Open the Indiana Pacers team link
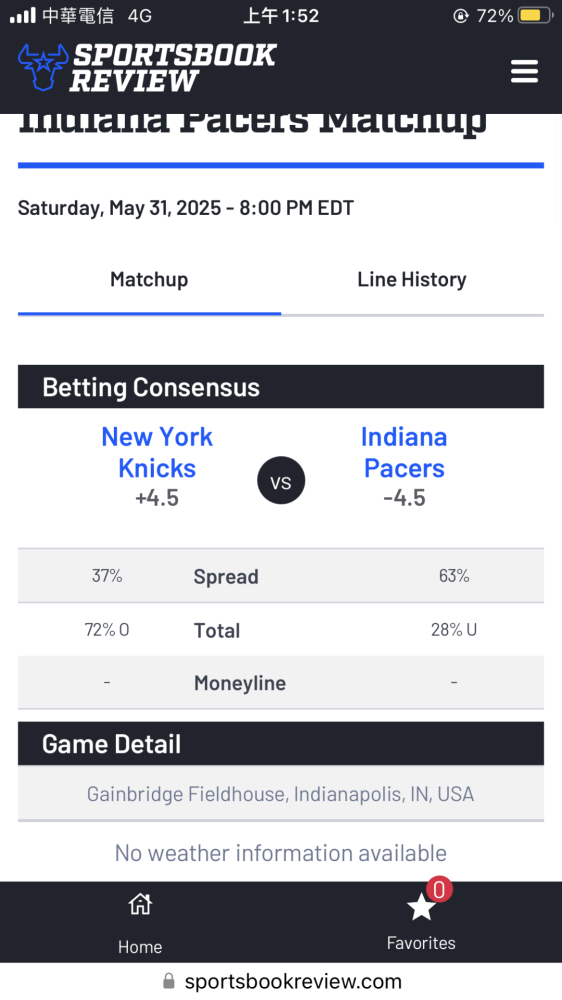Viewport: 562px width, 1000px height. pos(404,452)
